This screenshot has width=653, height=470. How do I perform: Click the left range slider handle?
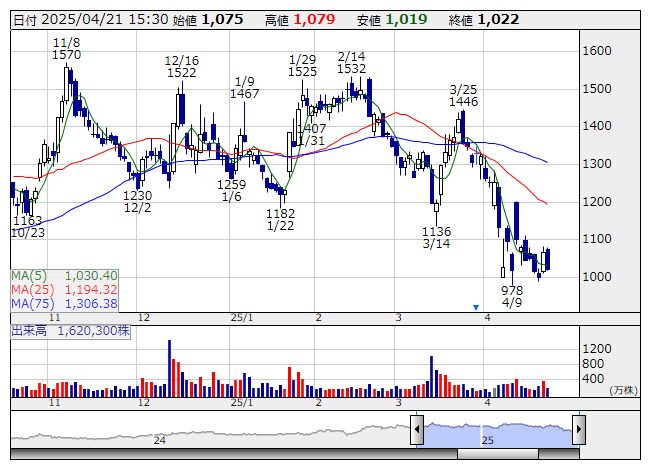(x=417, y=430)
